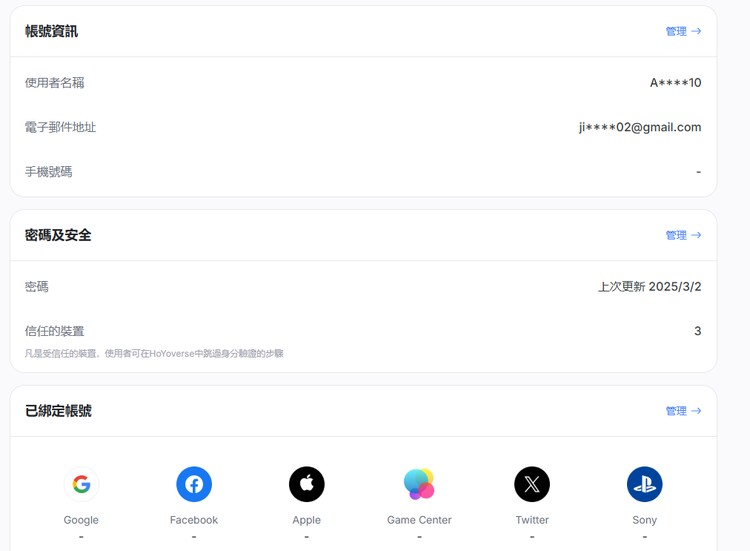
Task: Click the 密碼 row label
Action: pyautogui.click(x=37, y=287)
